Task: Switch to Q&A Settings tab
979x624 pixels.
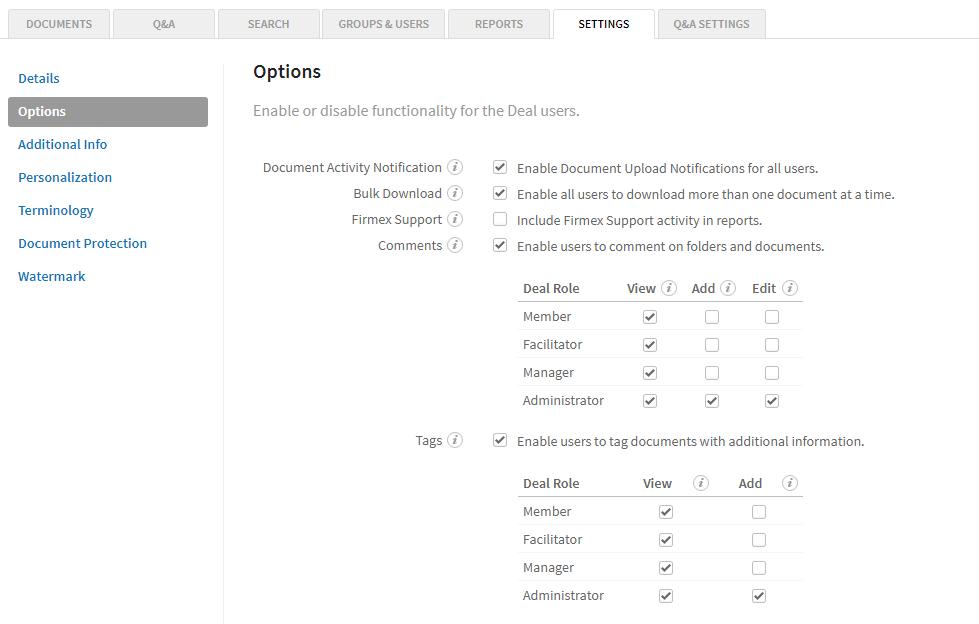Action: 711,24
